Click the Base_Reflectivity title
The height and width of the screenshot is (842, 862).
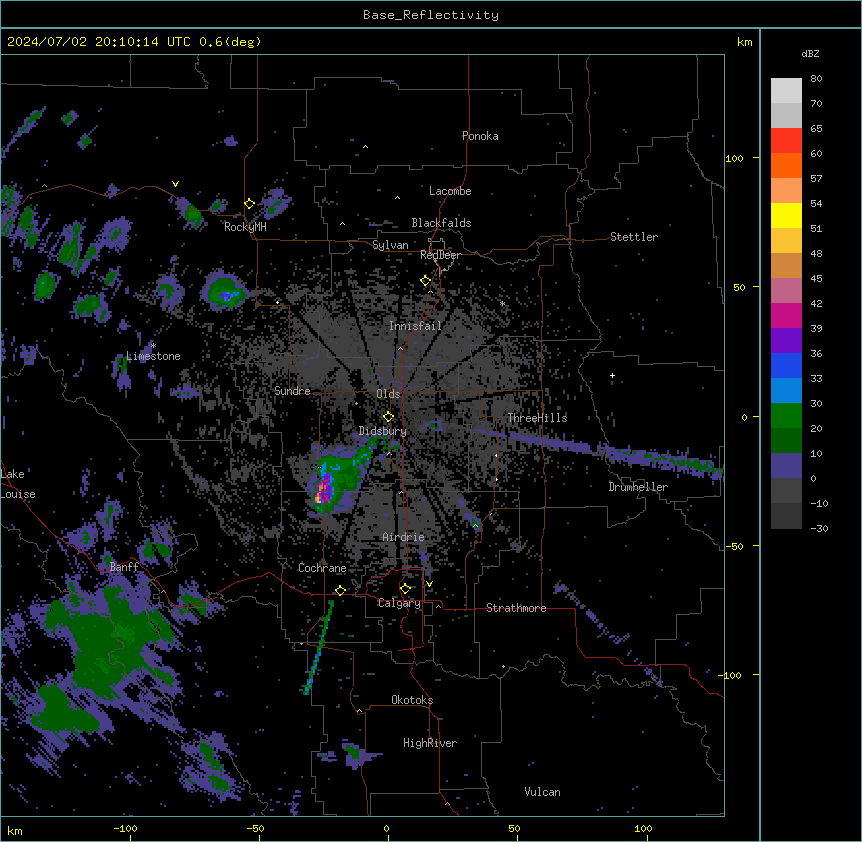click(431, 15)
